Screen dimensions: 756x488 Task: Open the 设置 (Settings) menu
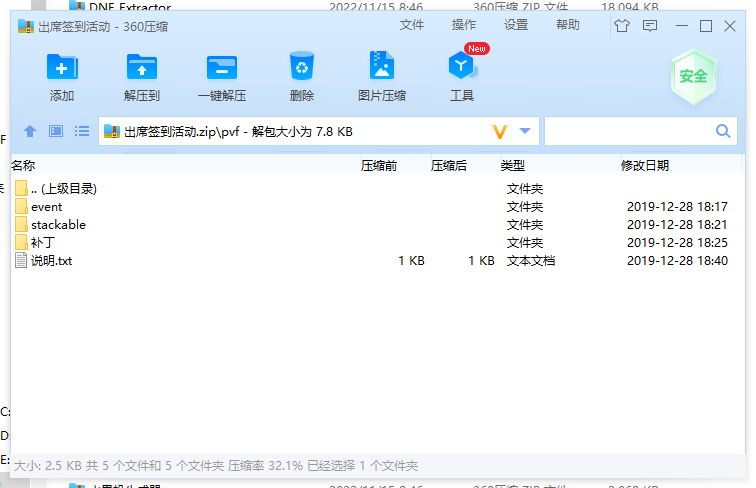click(515, 25)
